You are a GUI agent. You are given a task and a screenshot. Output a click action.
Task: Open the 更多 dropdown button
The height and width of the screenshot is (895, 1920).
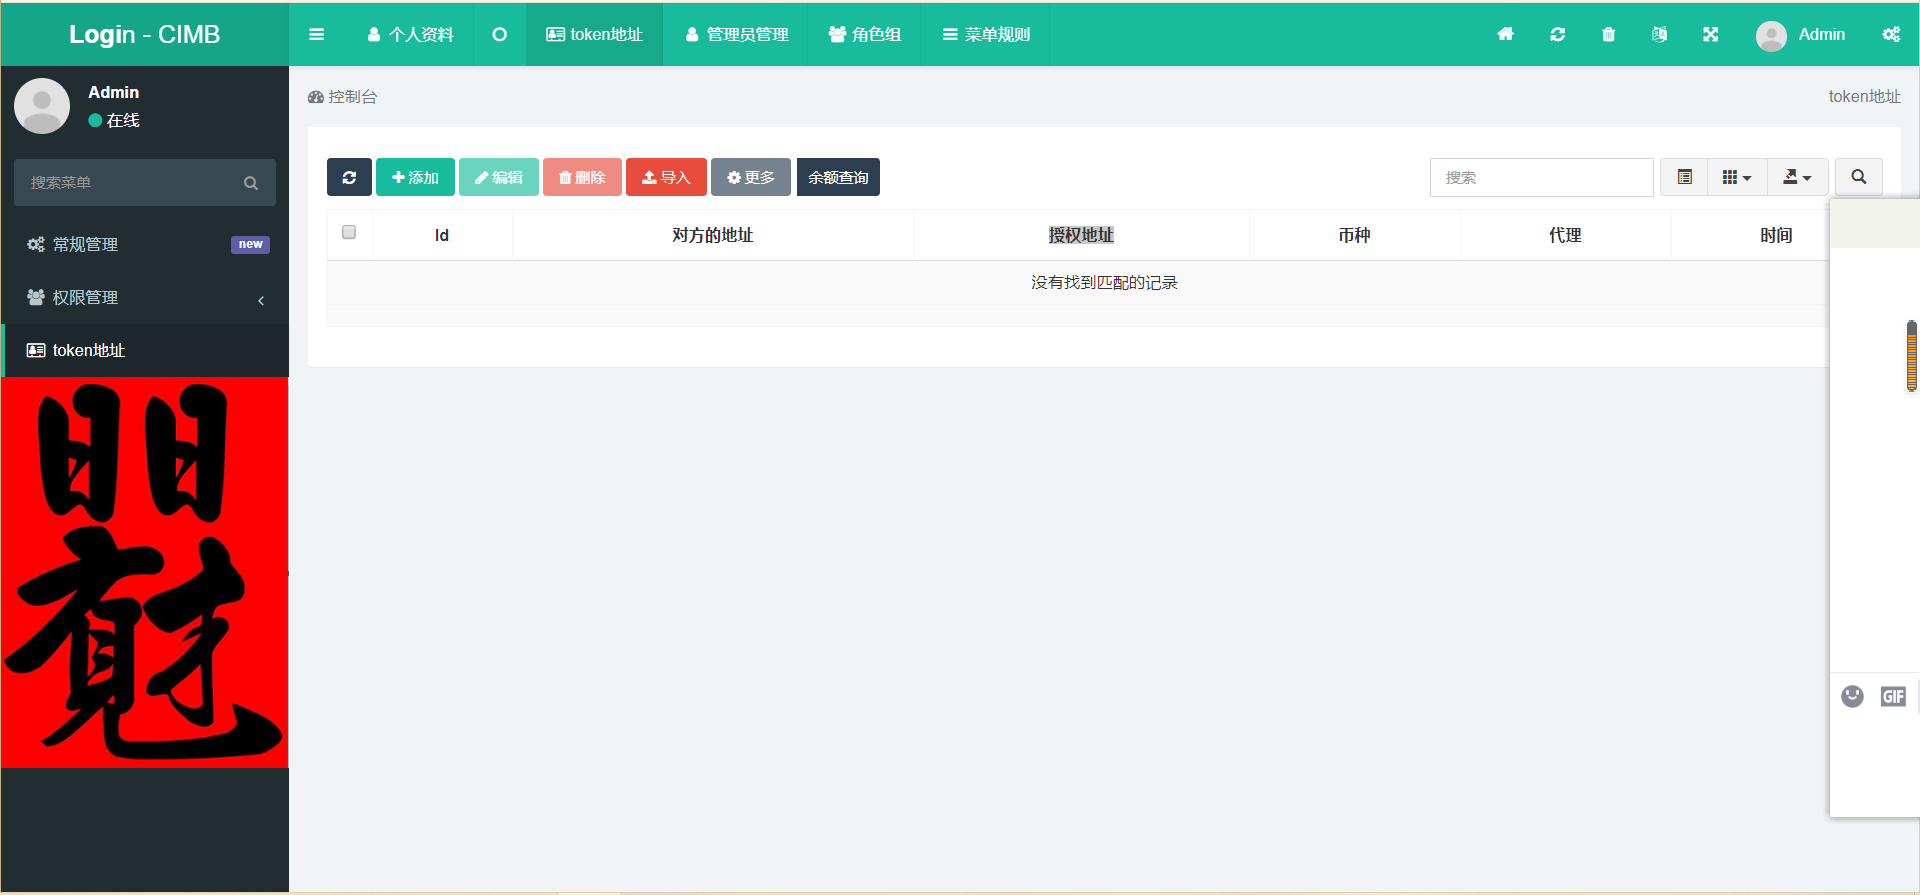(751, 177)
